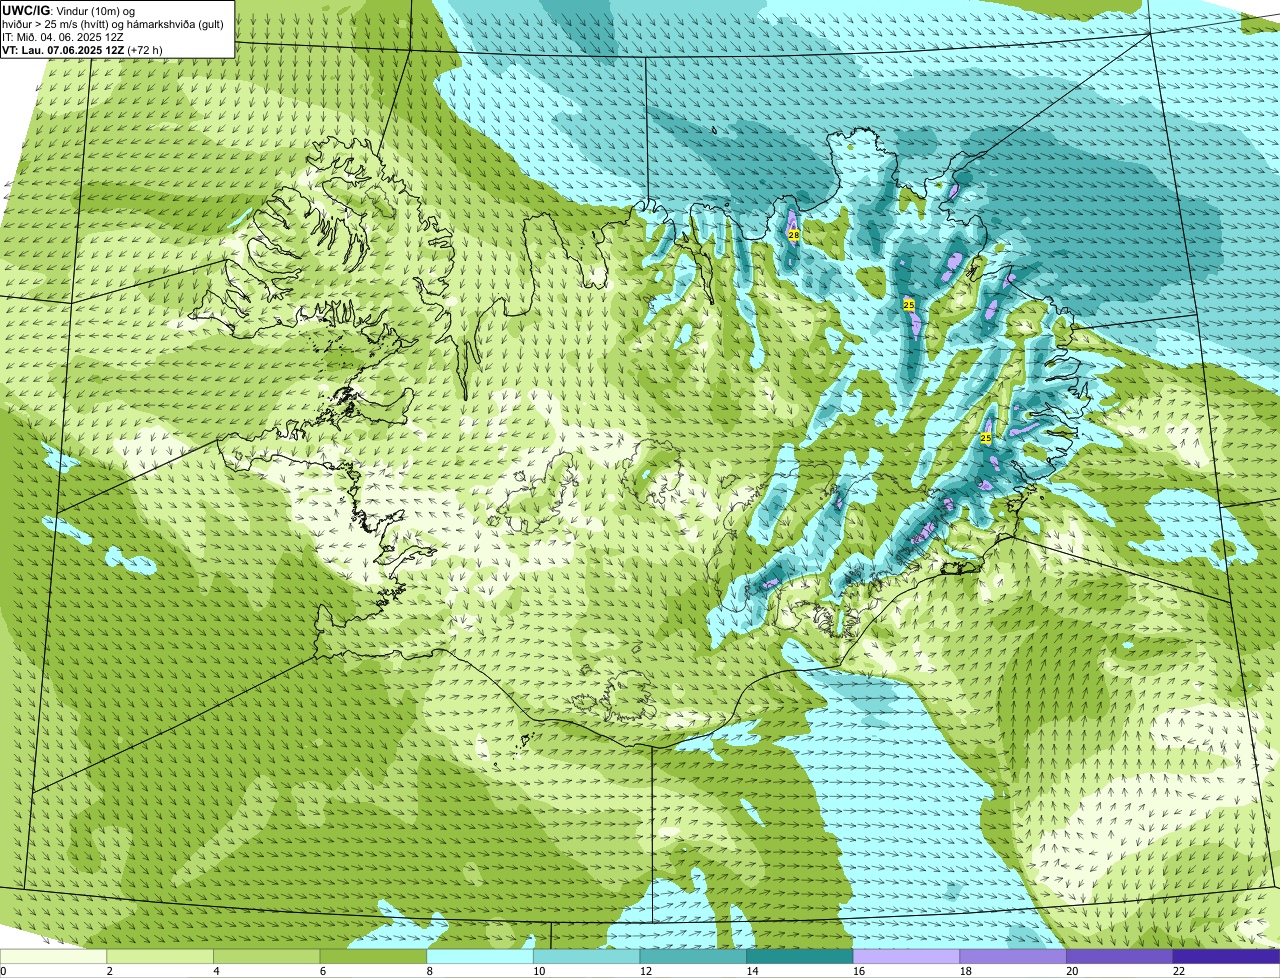1280x978 pixels.
Task: Click the 'IT: Mið. 04. 06. 2025 12Z' line
Action: pyautogui.click(x=63, y=36)
